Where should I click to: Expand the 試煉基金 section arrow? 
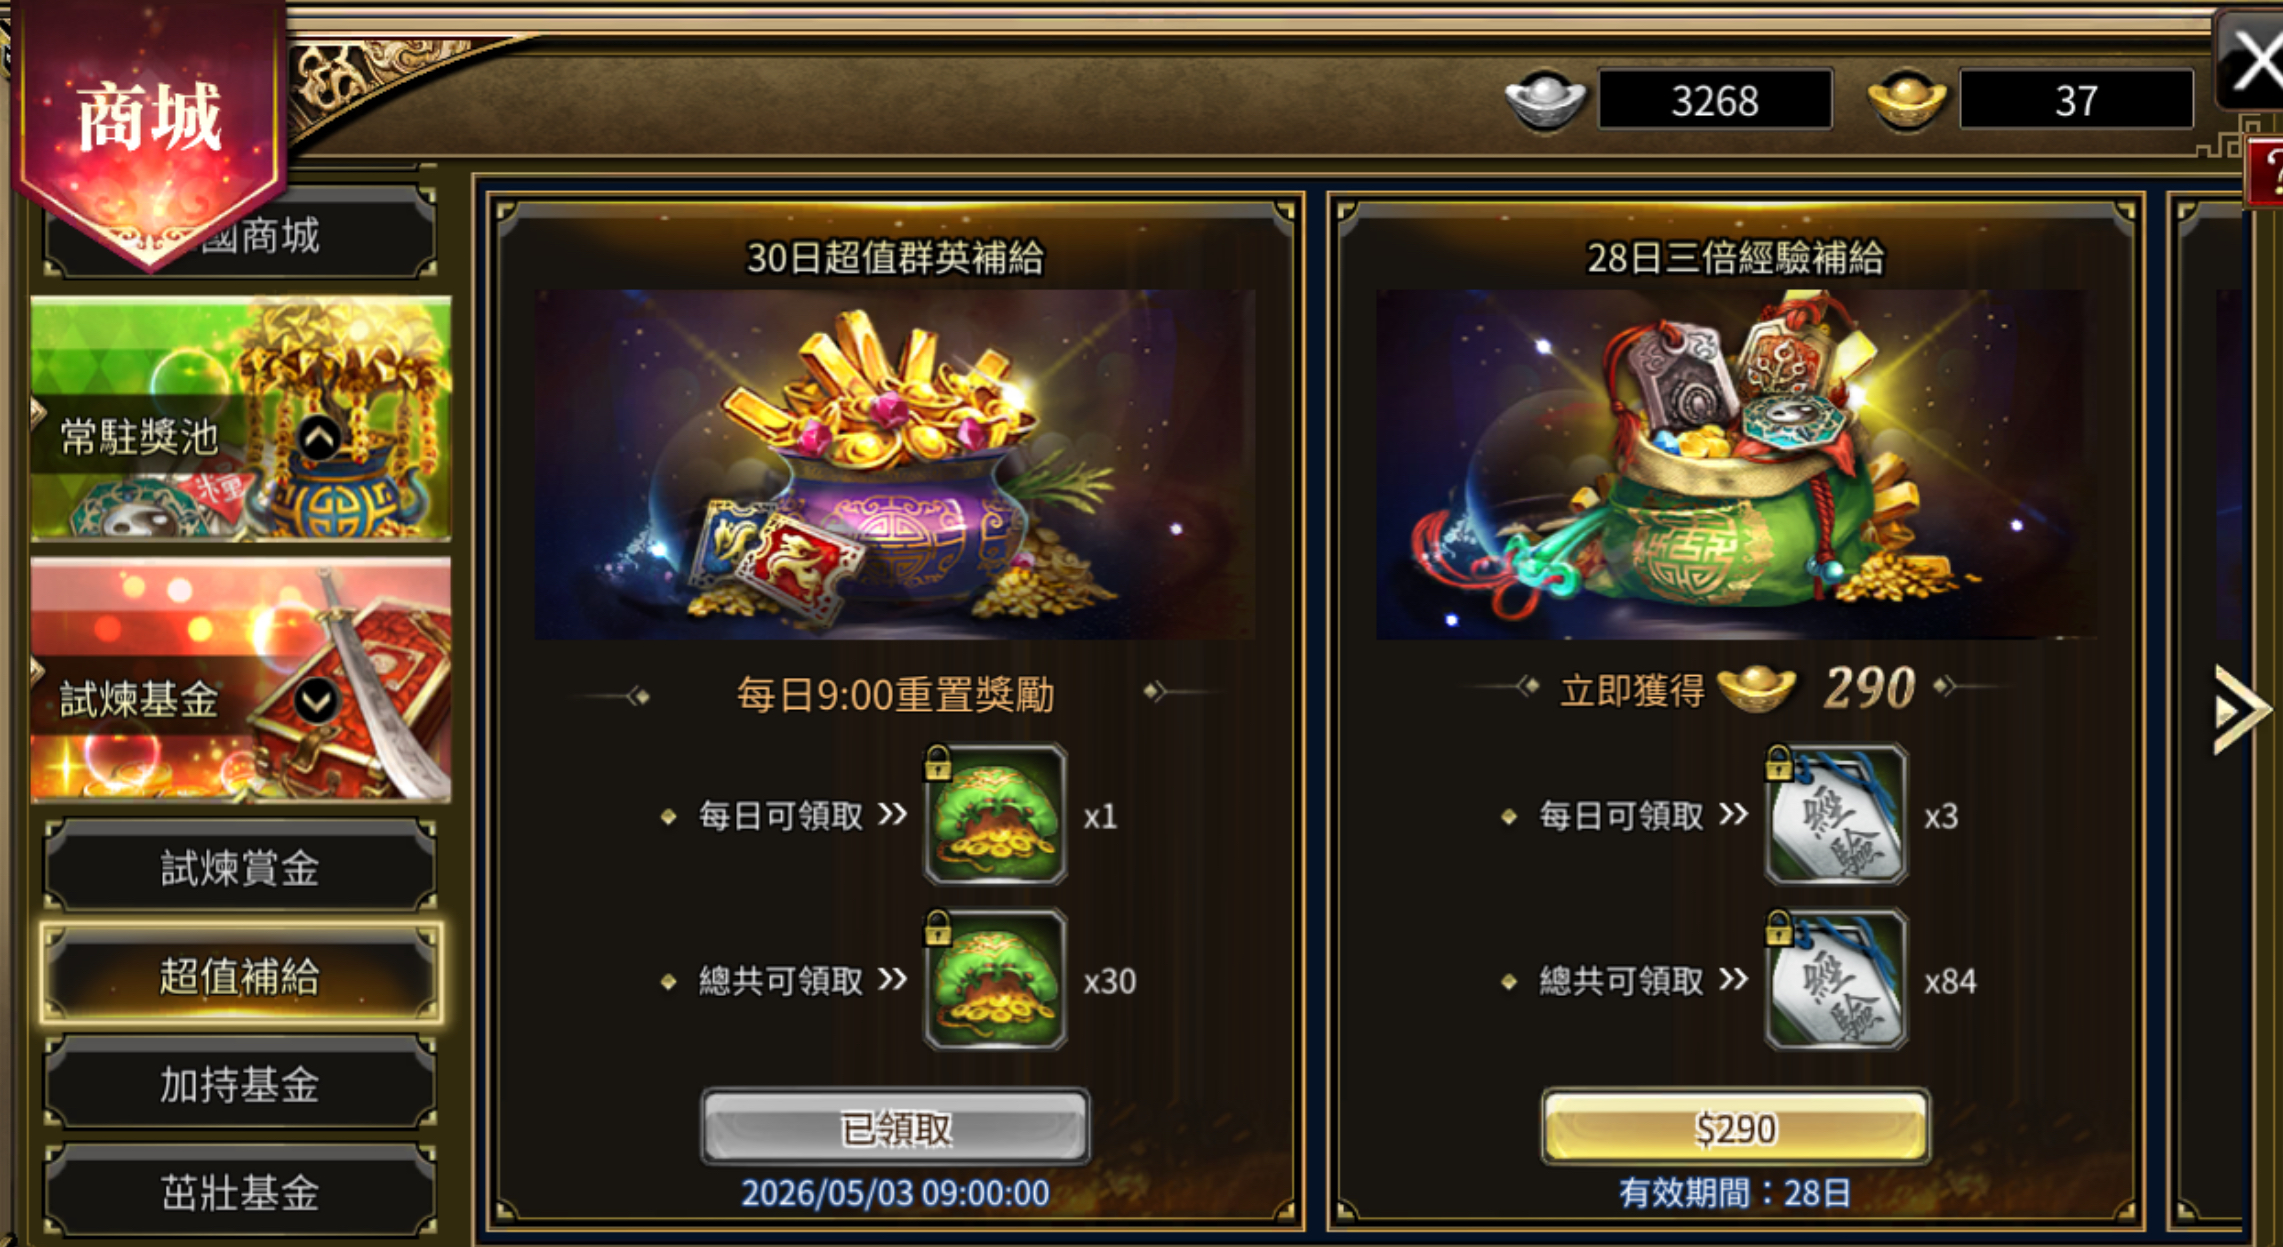316,700
